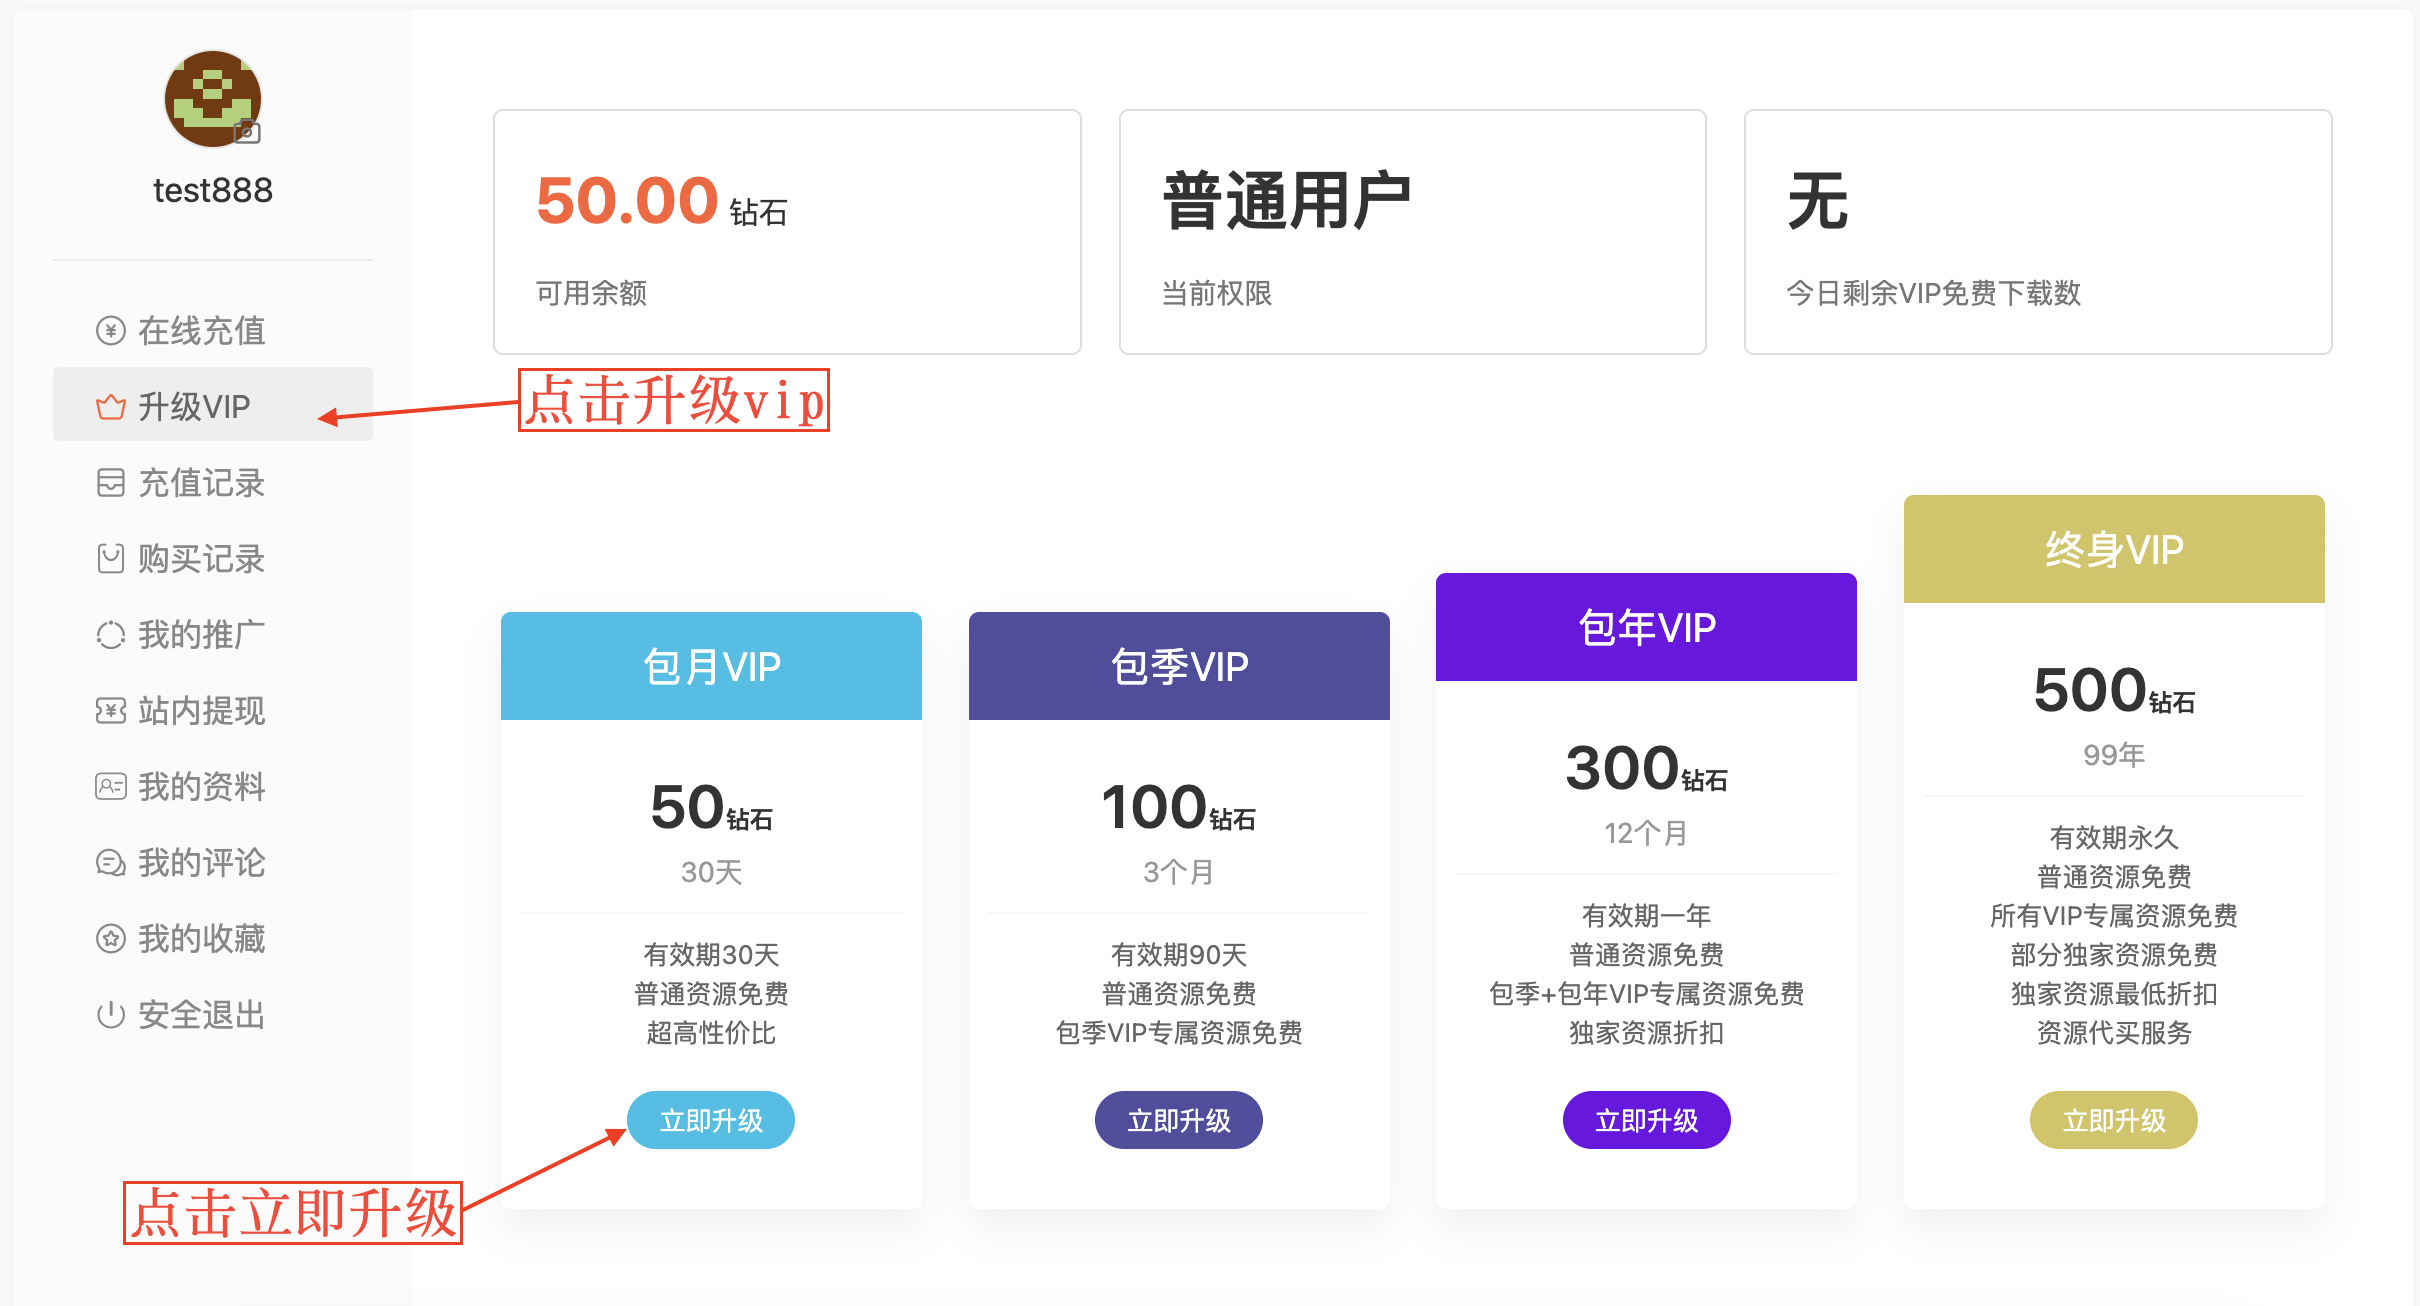Click the online recharge yen icon
The image size is (2420, 1306).
pyautogui.click(x=110, y=331)
